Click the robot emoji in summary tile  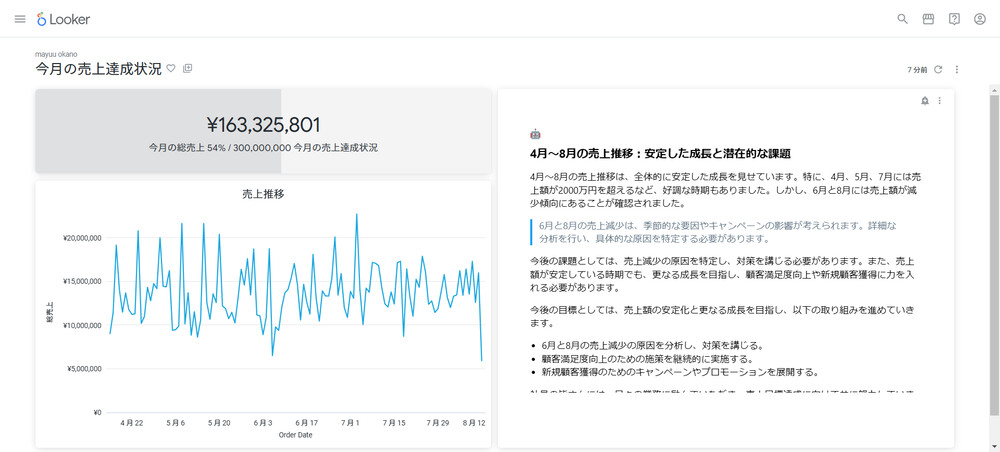coord(535,134)
